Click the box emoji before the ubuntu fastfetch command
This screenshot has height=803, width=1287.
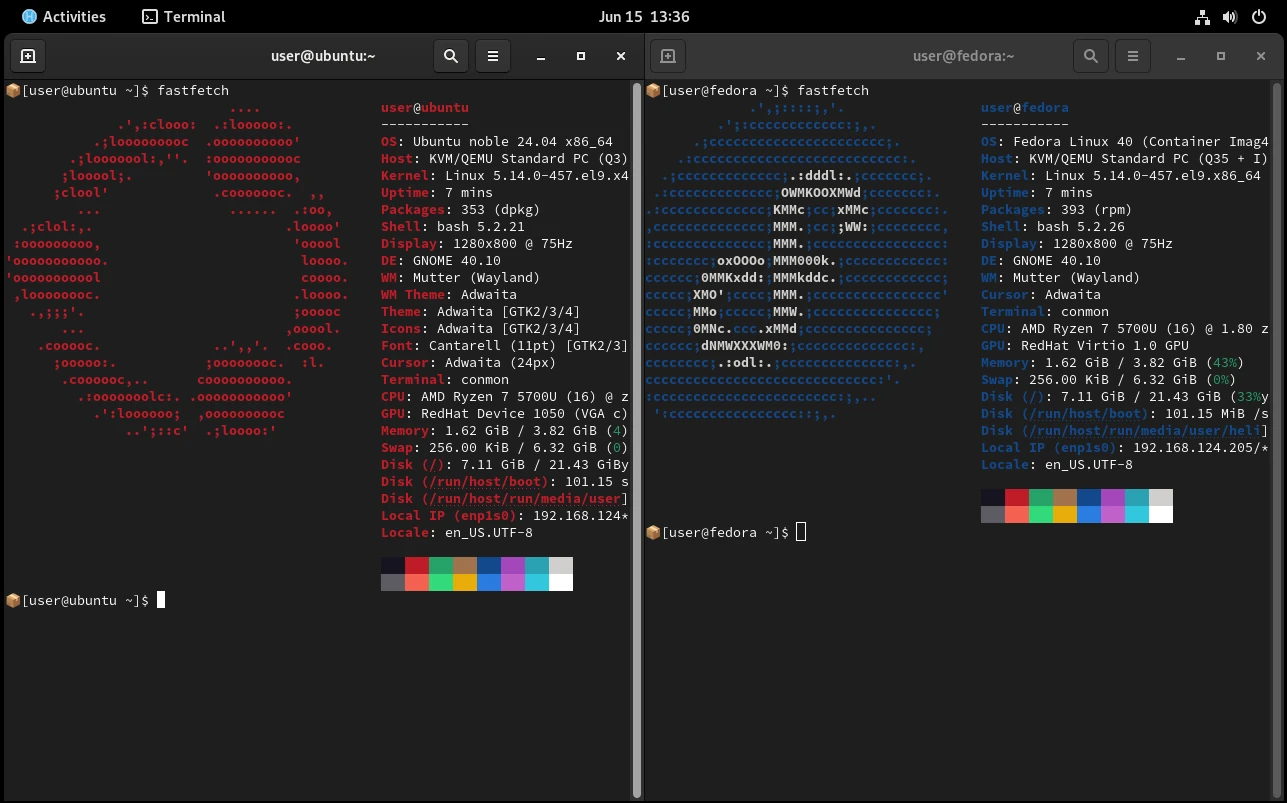click(13, 90)
